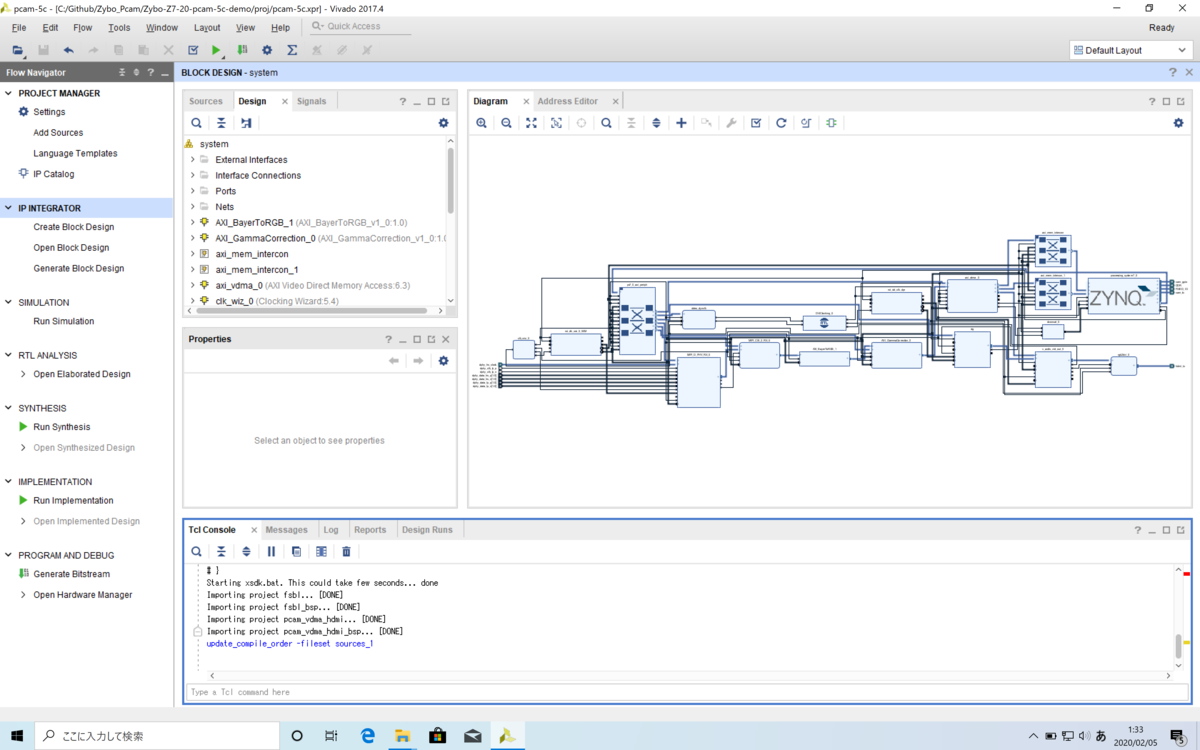The image size is (1200, 750).
Task: Click the Tcl Console vertical scrollbar
Action: 1178,645
